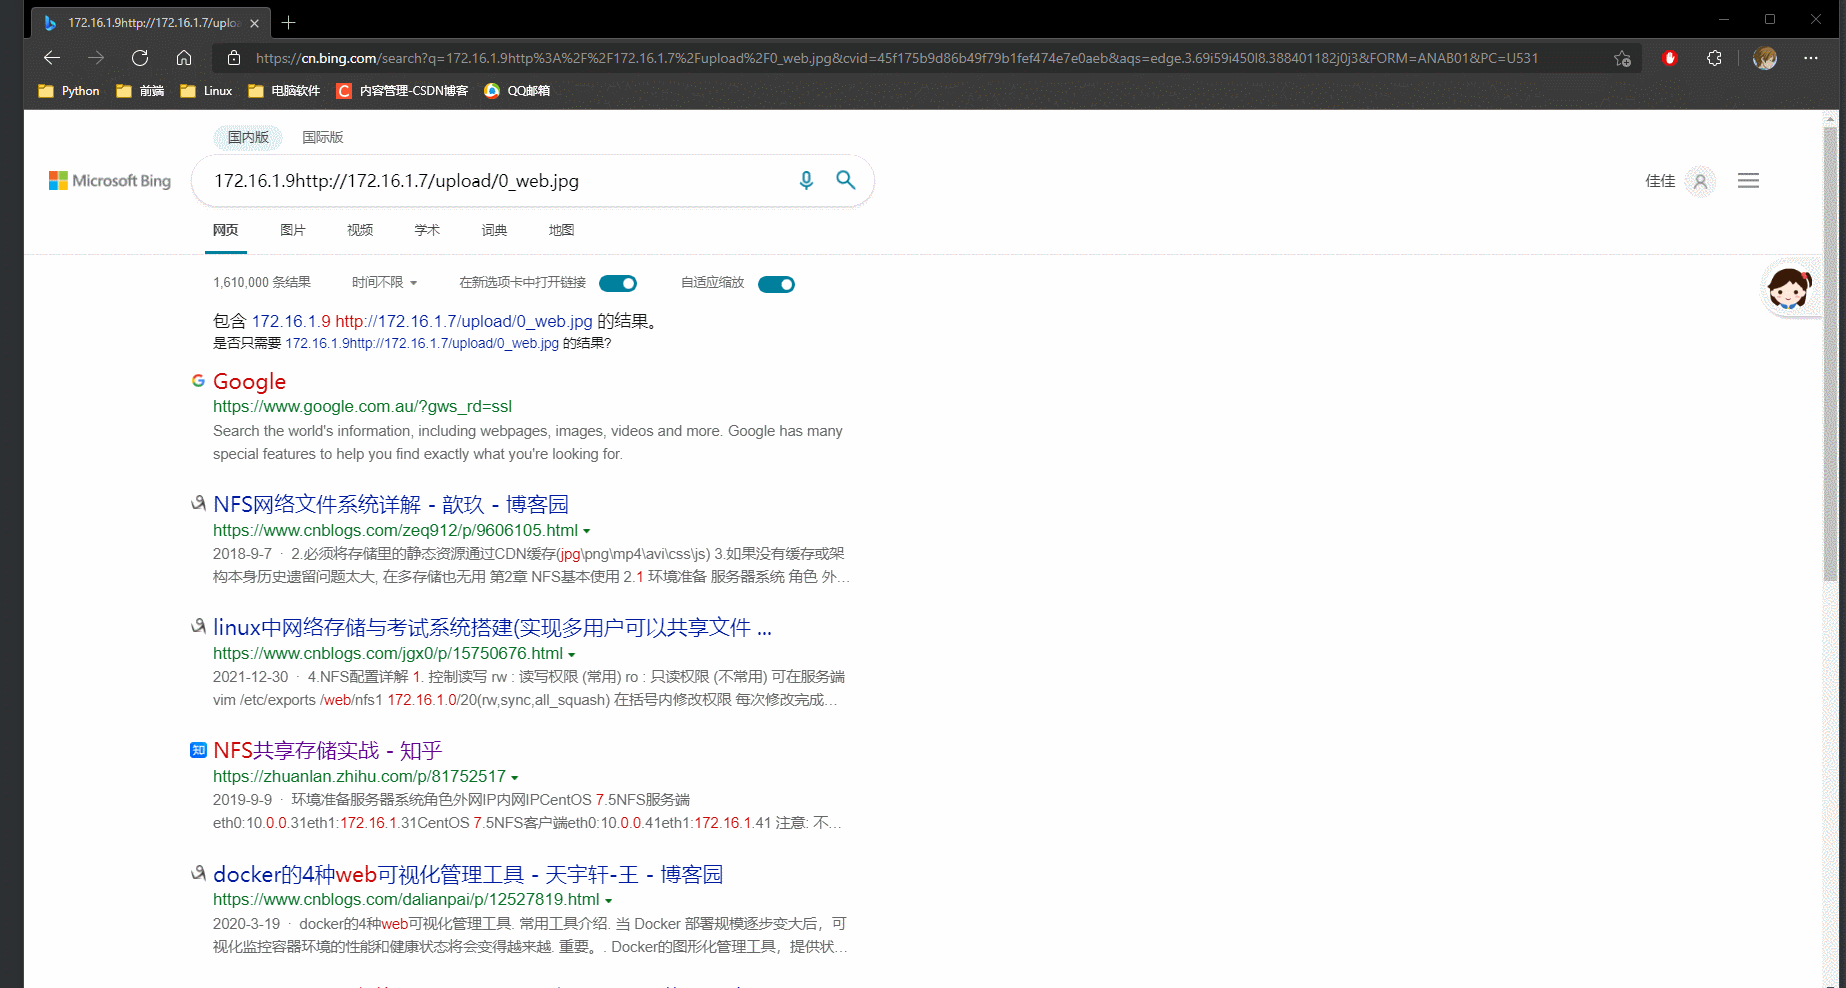Close the current Bing search tab
This screenshot has height=988, width=1846.
coord(254,23)
